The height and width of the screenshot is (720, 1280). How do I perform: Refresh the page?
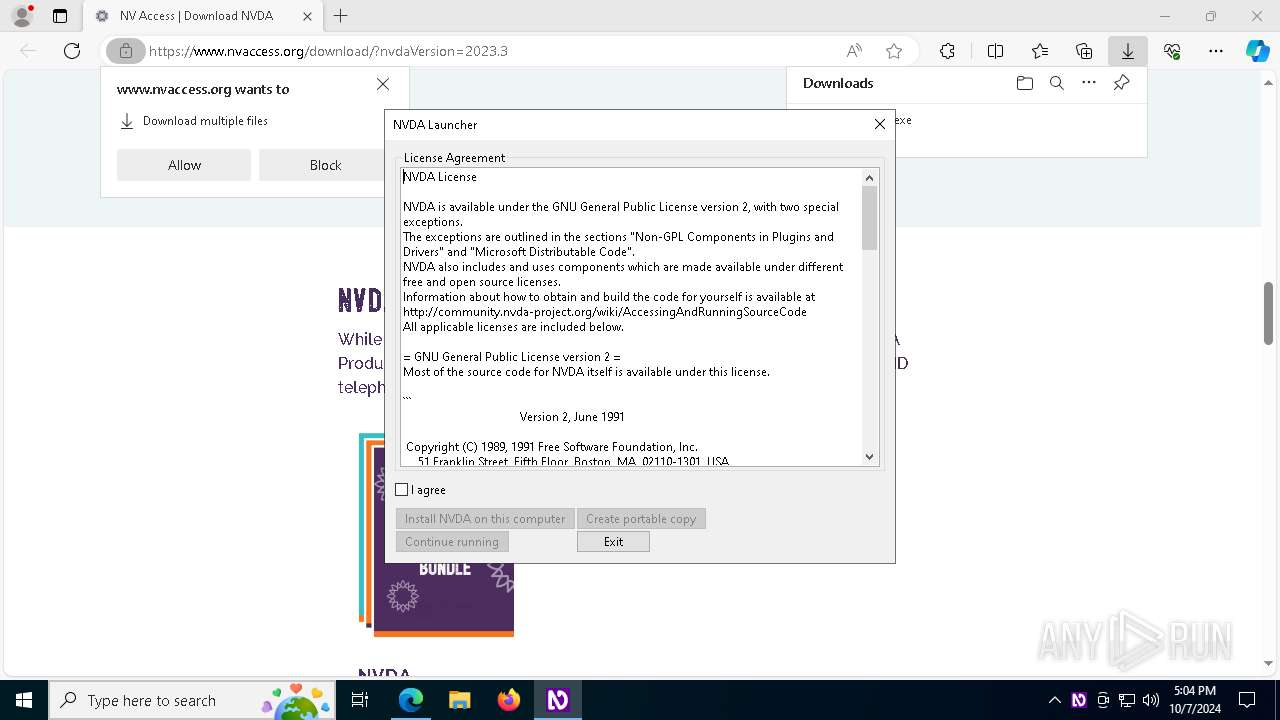tap(72, 51)
